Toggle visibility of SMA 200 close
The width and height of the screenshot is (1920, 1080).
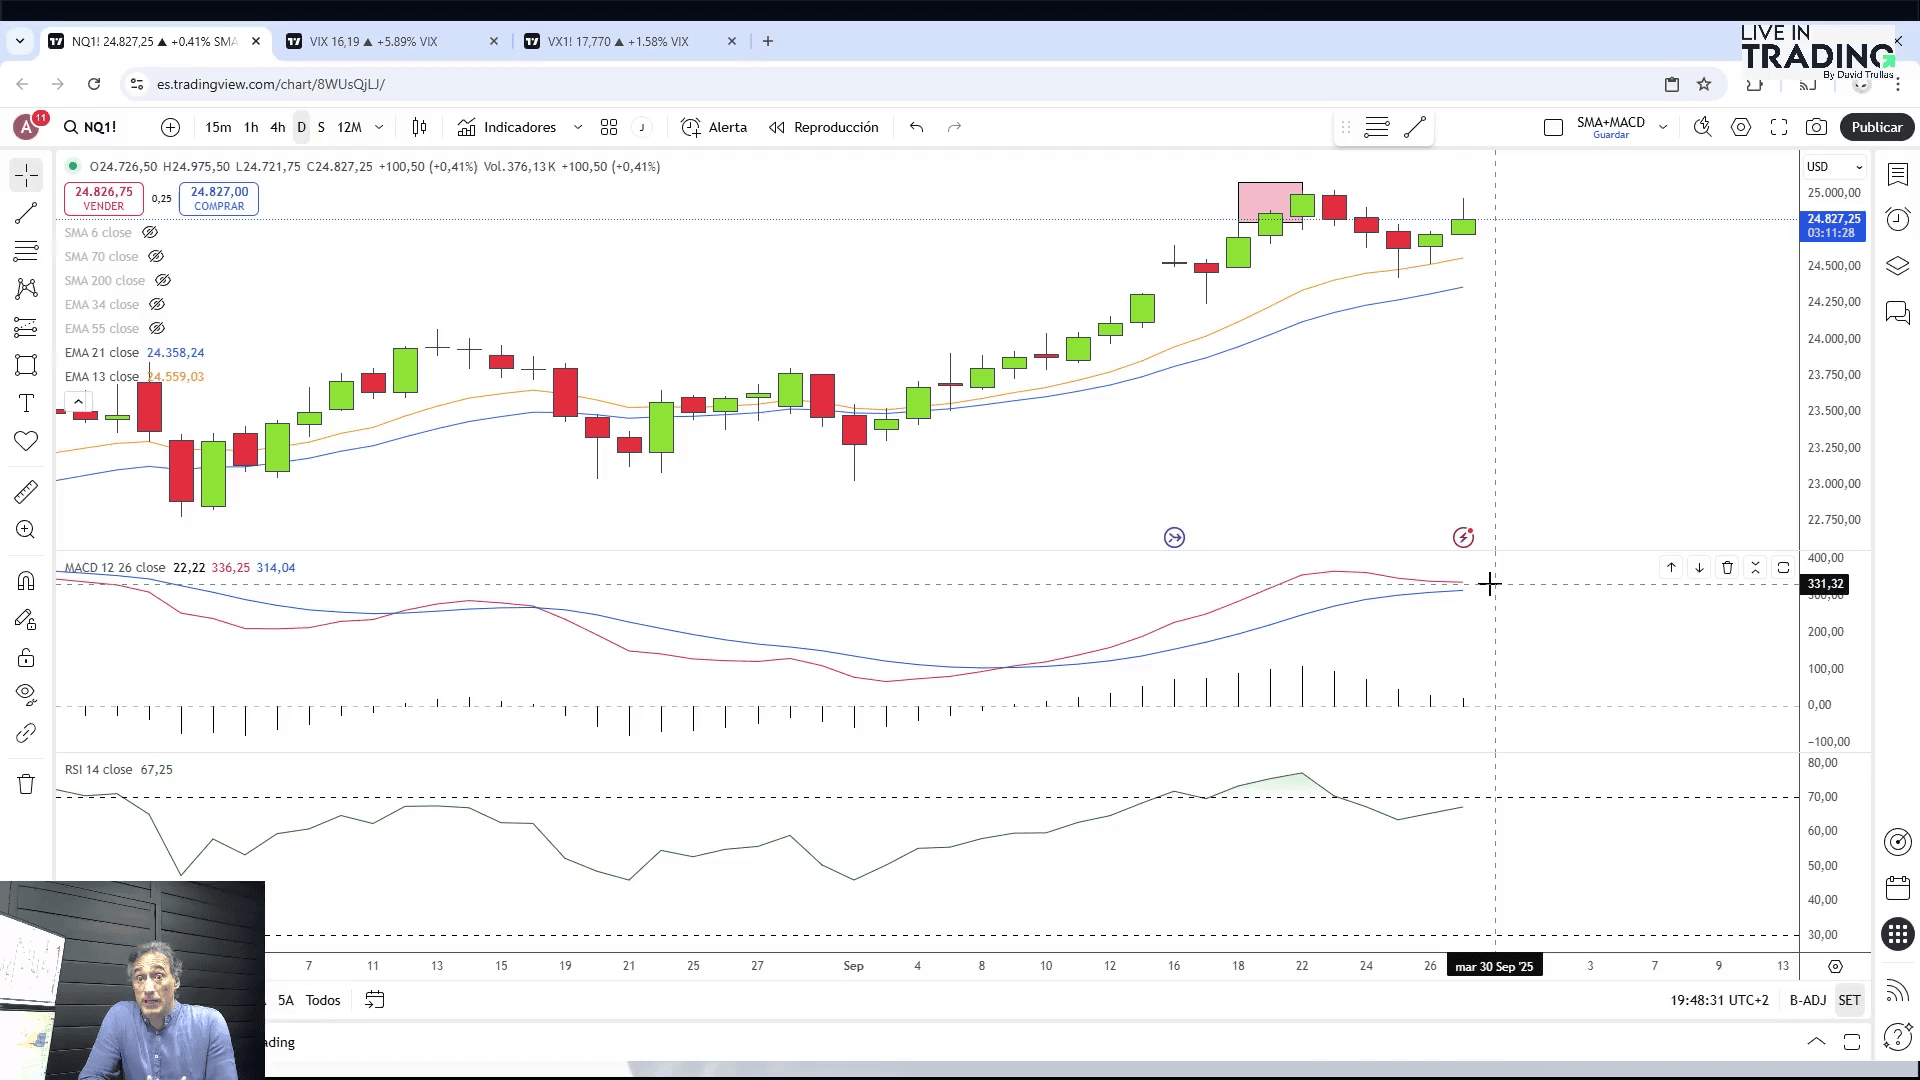(163, 280)
